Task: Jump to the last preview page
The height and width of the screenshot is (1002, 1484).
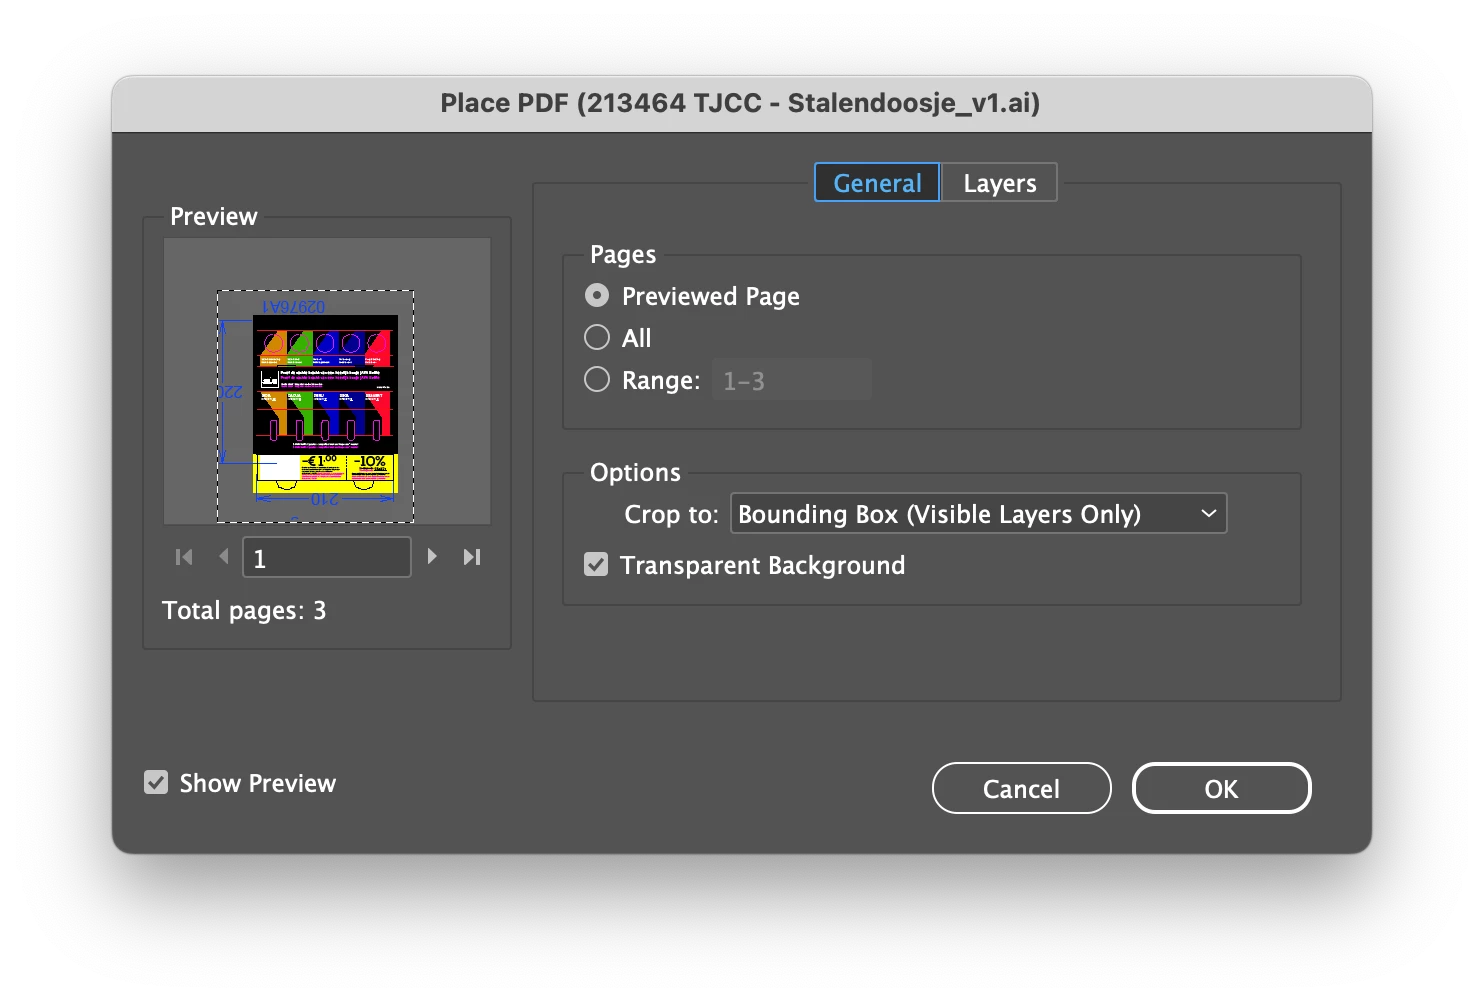Action: coord(472,557)
